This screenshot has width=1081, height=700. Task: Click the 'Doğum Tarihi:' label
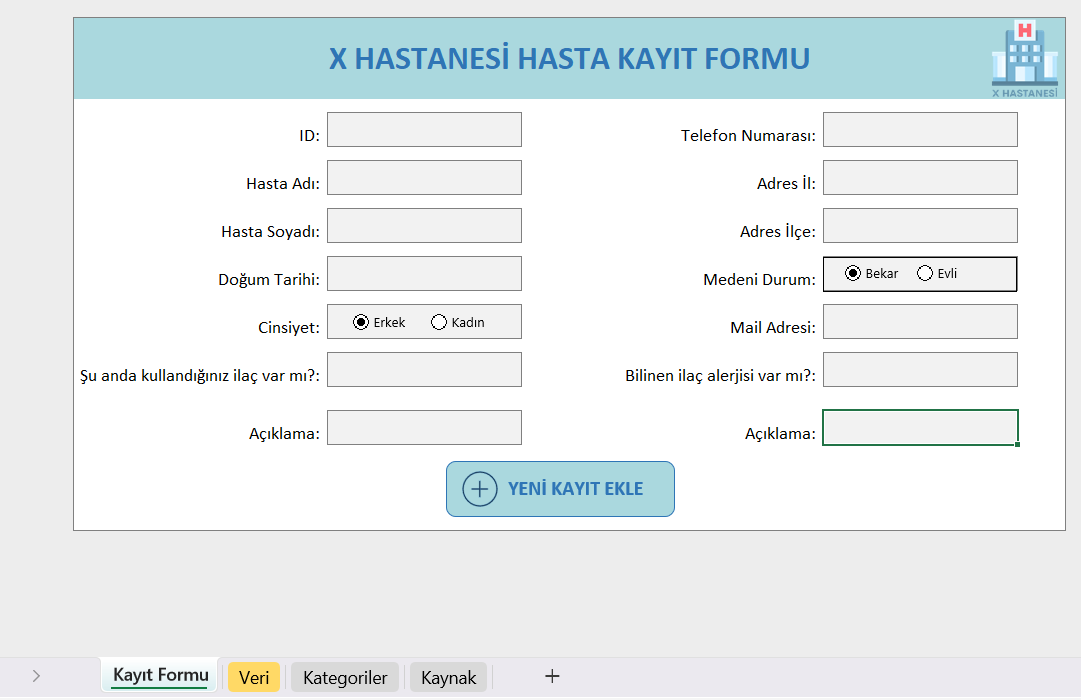point(269,279)
